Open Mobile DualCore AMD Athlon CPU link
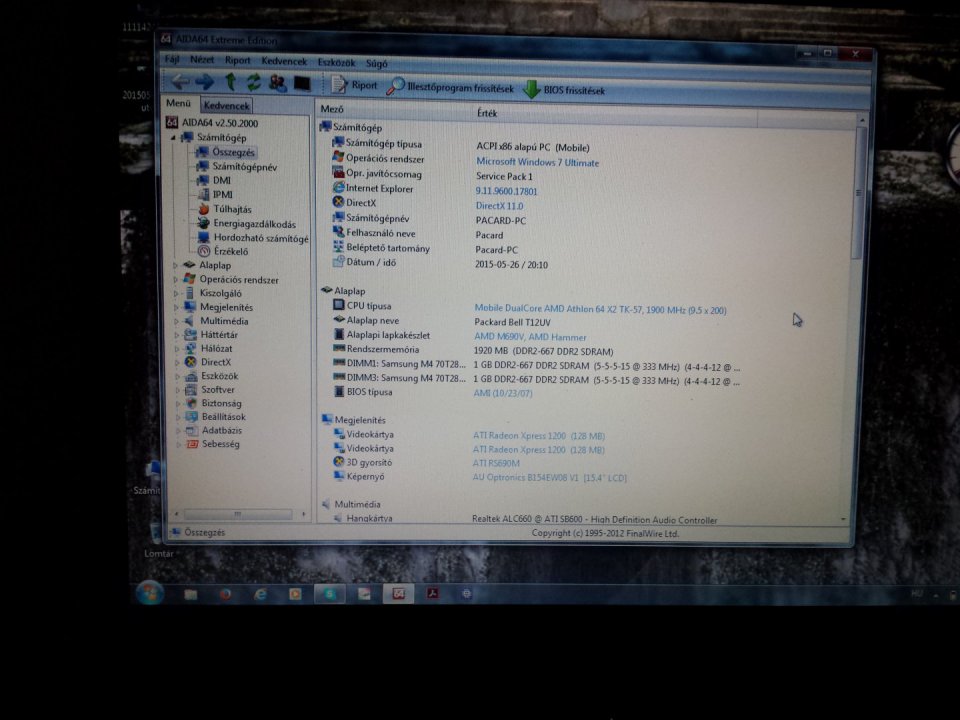The image size is (960, 720). pos(600,310)
